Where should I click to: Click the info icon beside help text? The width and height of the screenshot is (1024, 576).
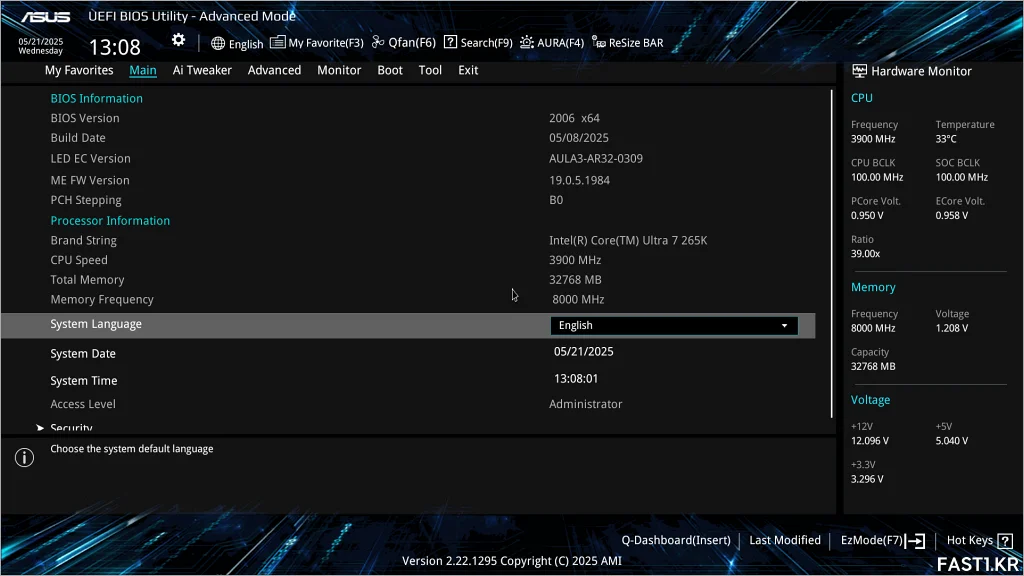point(25,457)
